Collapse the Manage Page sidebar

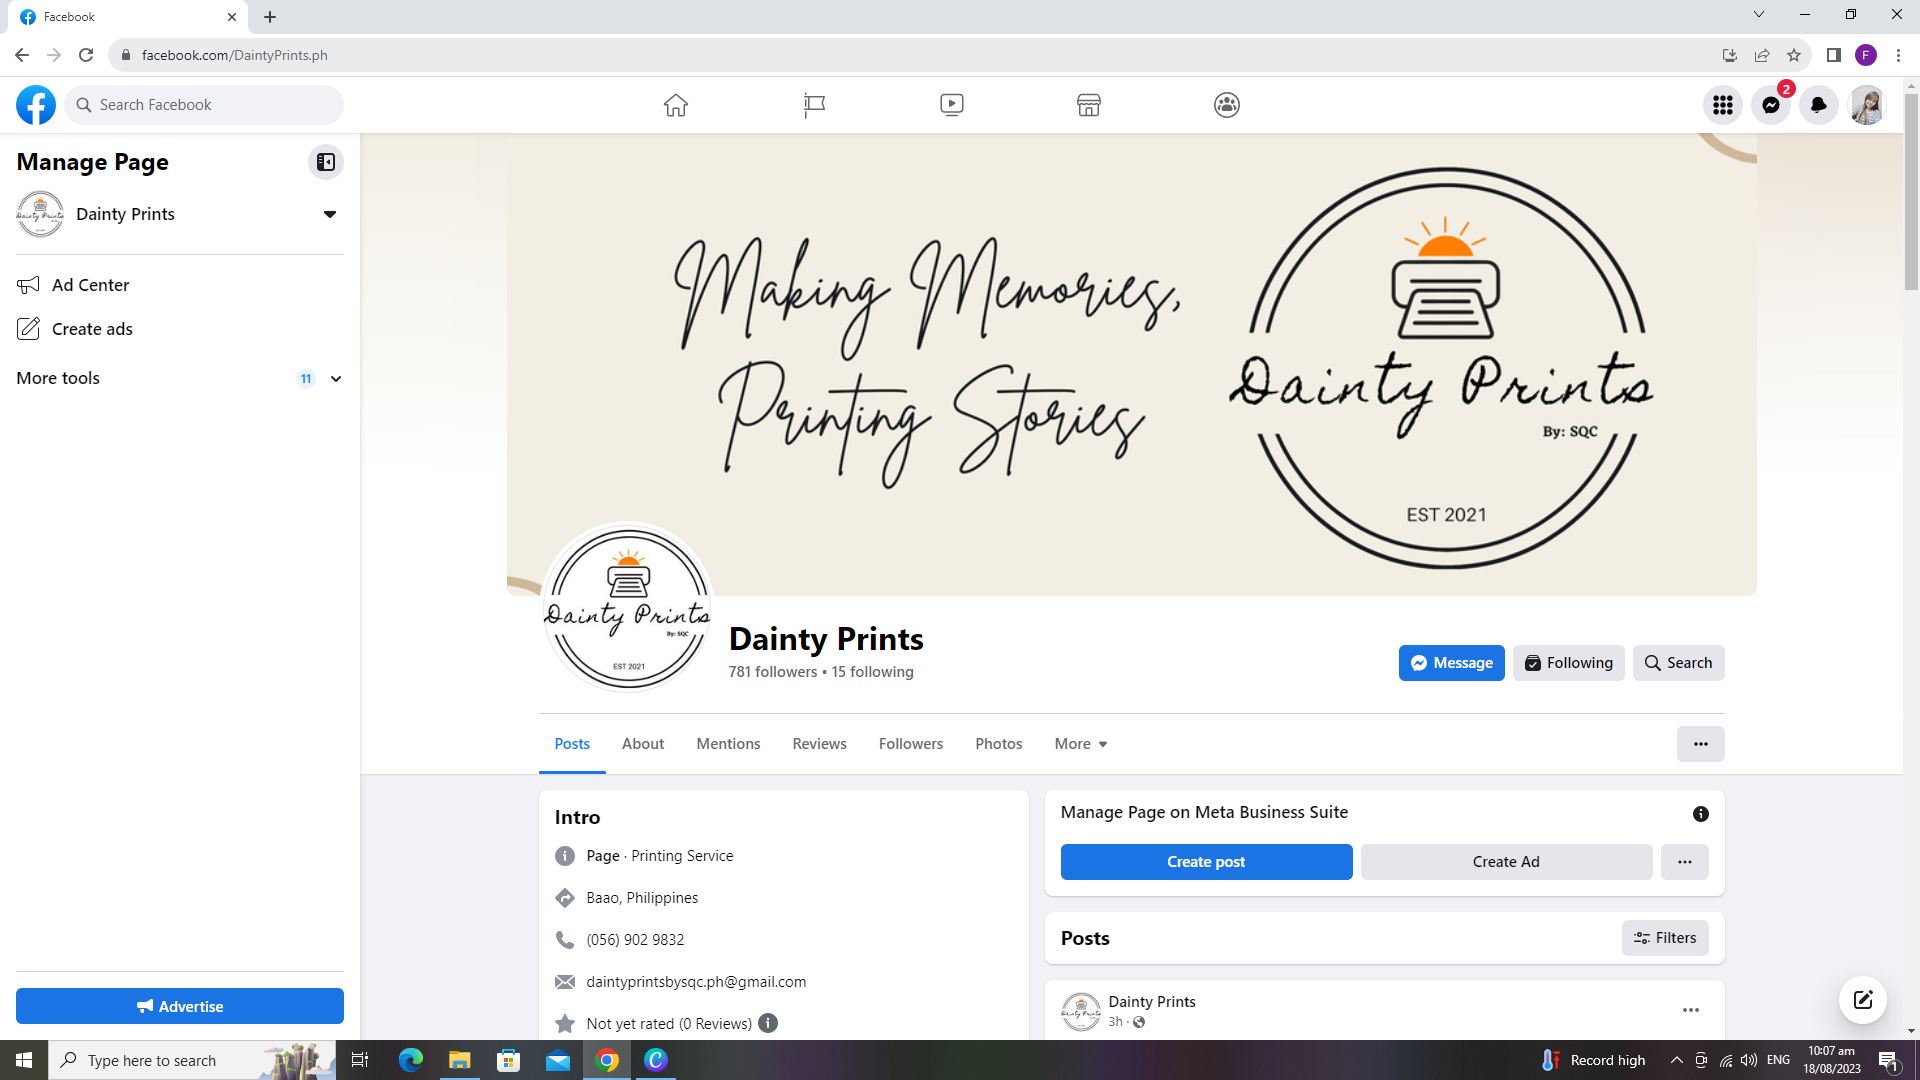(326, 162)
